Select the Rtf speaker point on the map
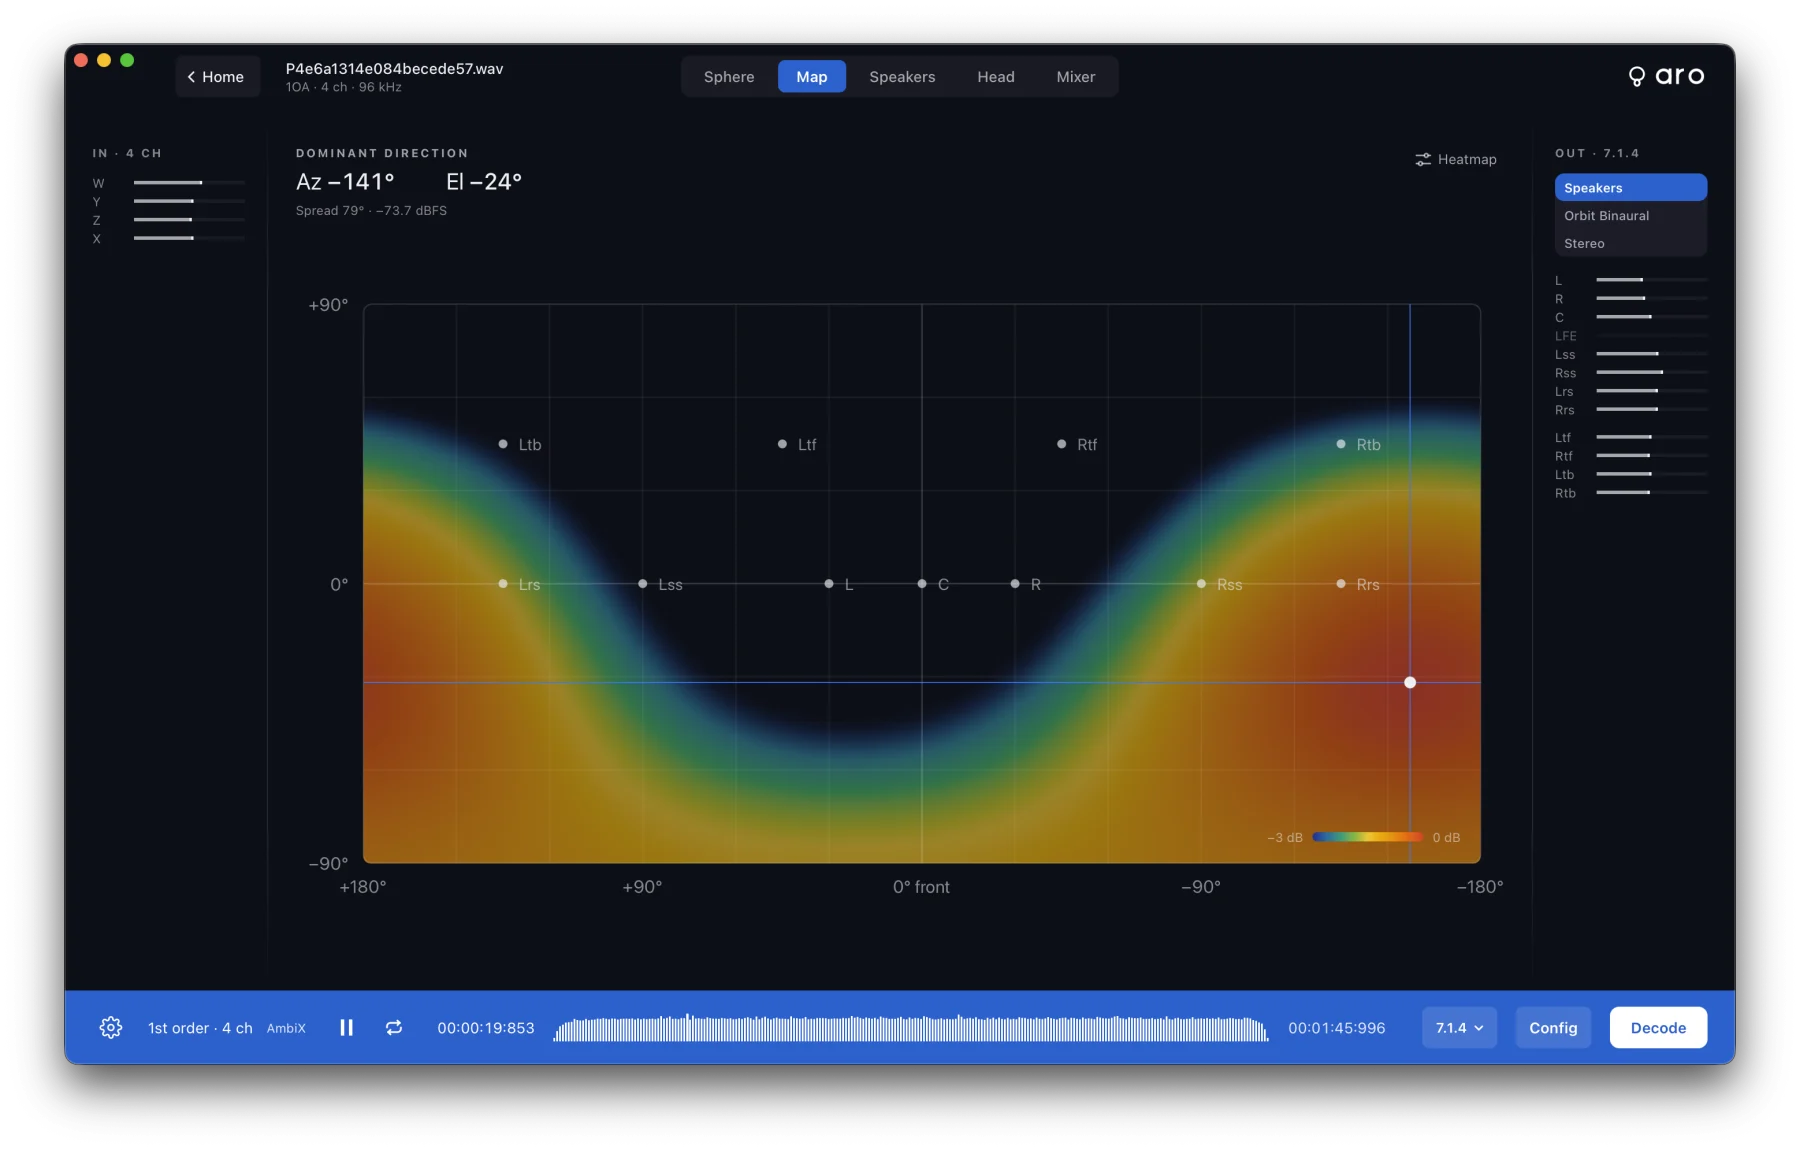1800x1150 pixels. [x=1062, y=444]
